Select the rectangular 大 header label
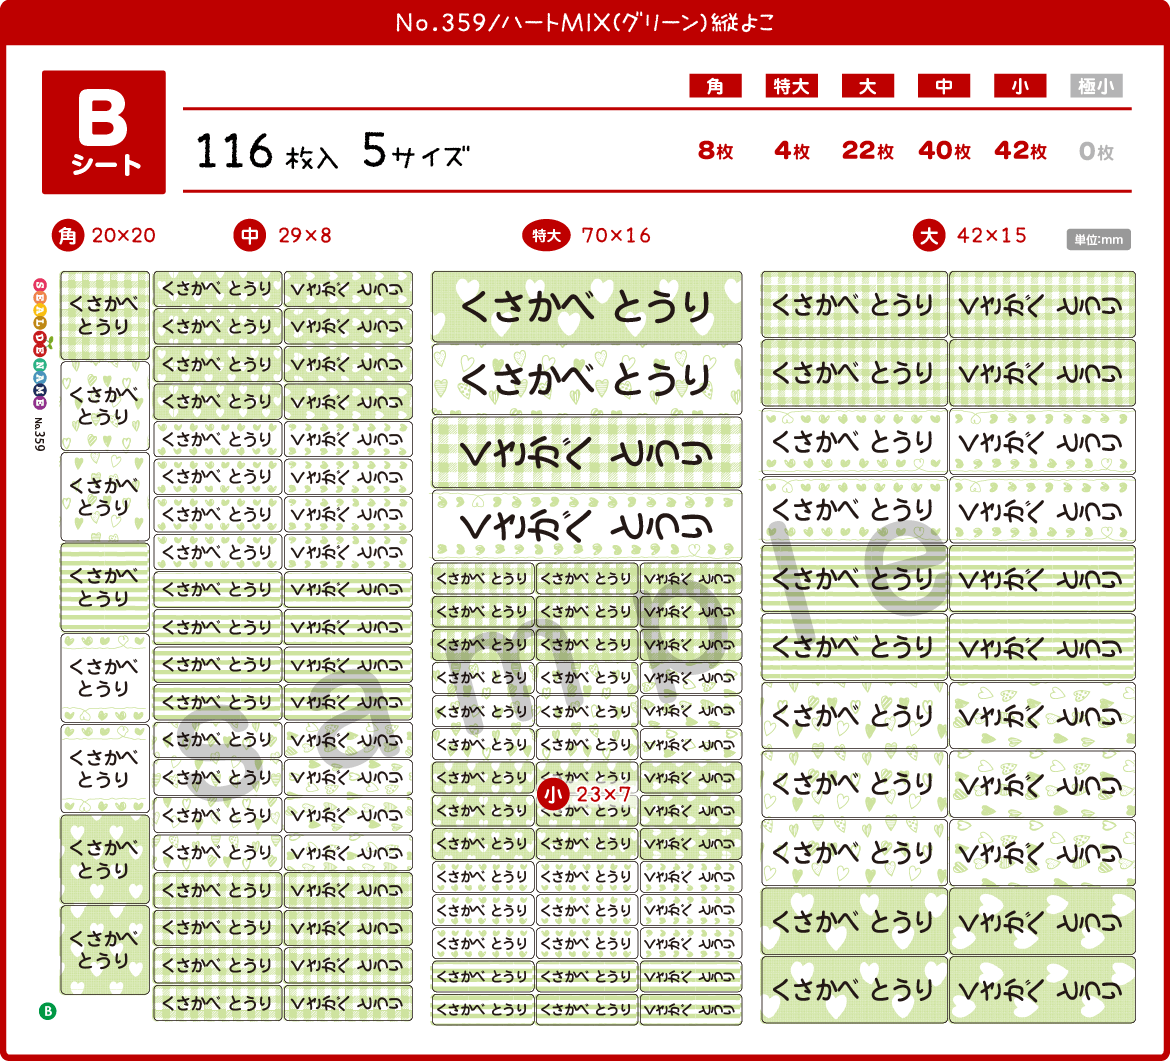 click(x=868, y=86)
